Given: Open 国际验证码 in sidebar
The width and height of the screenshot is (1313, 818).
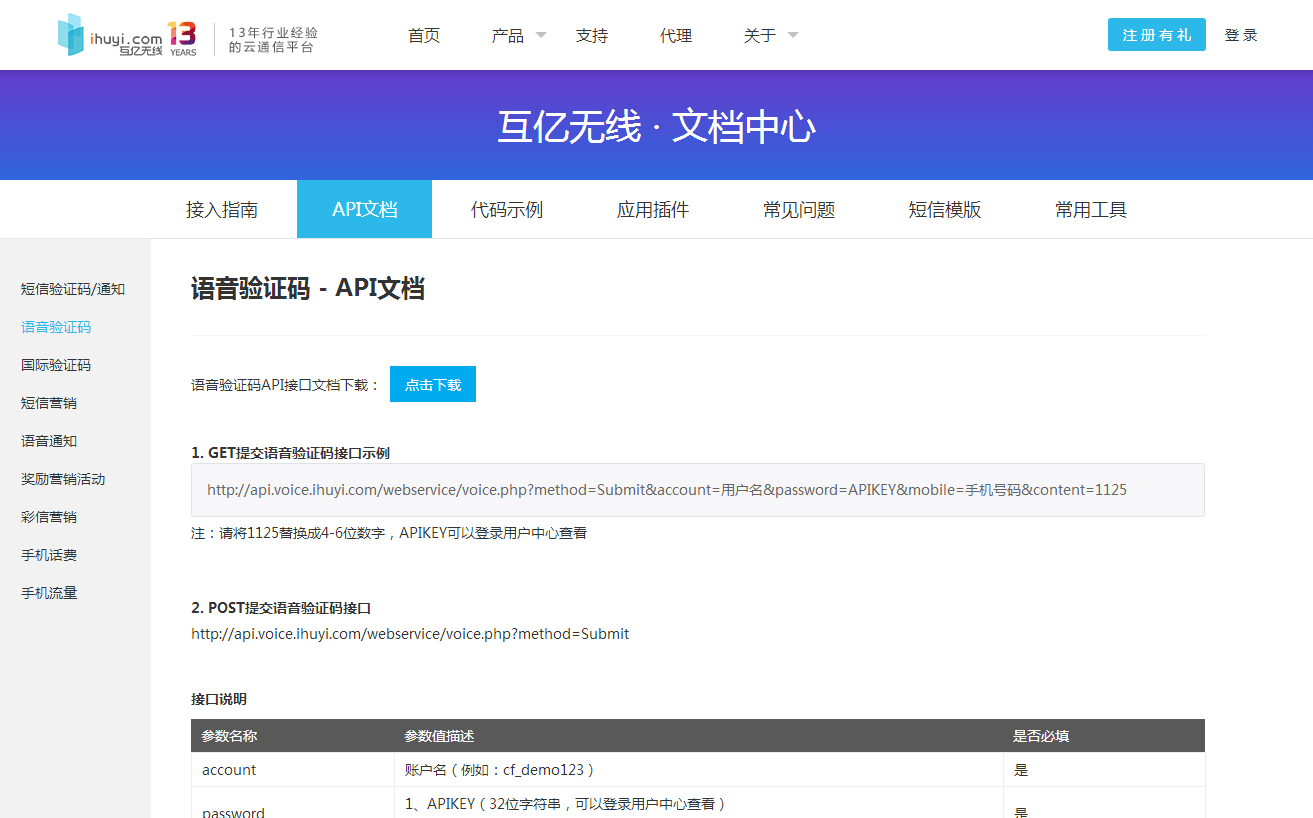Looking at the screenshot, I should coord(56,365).
